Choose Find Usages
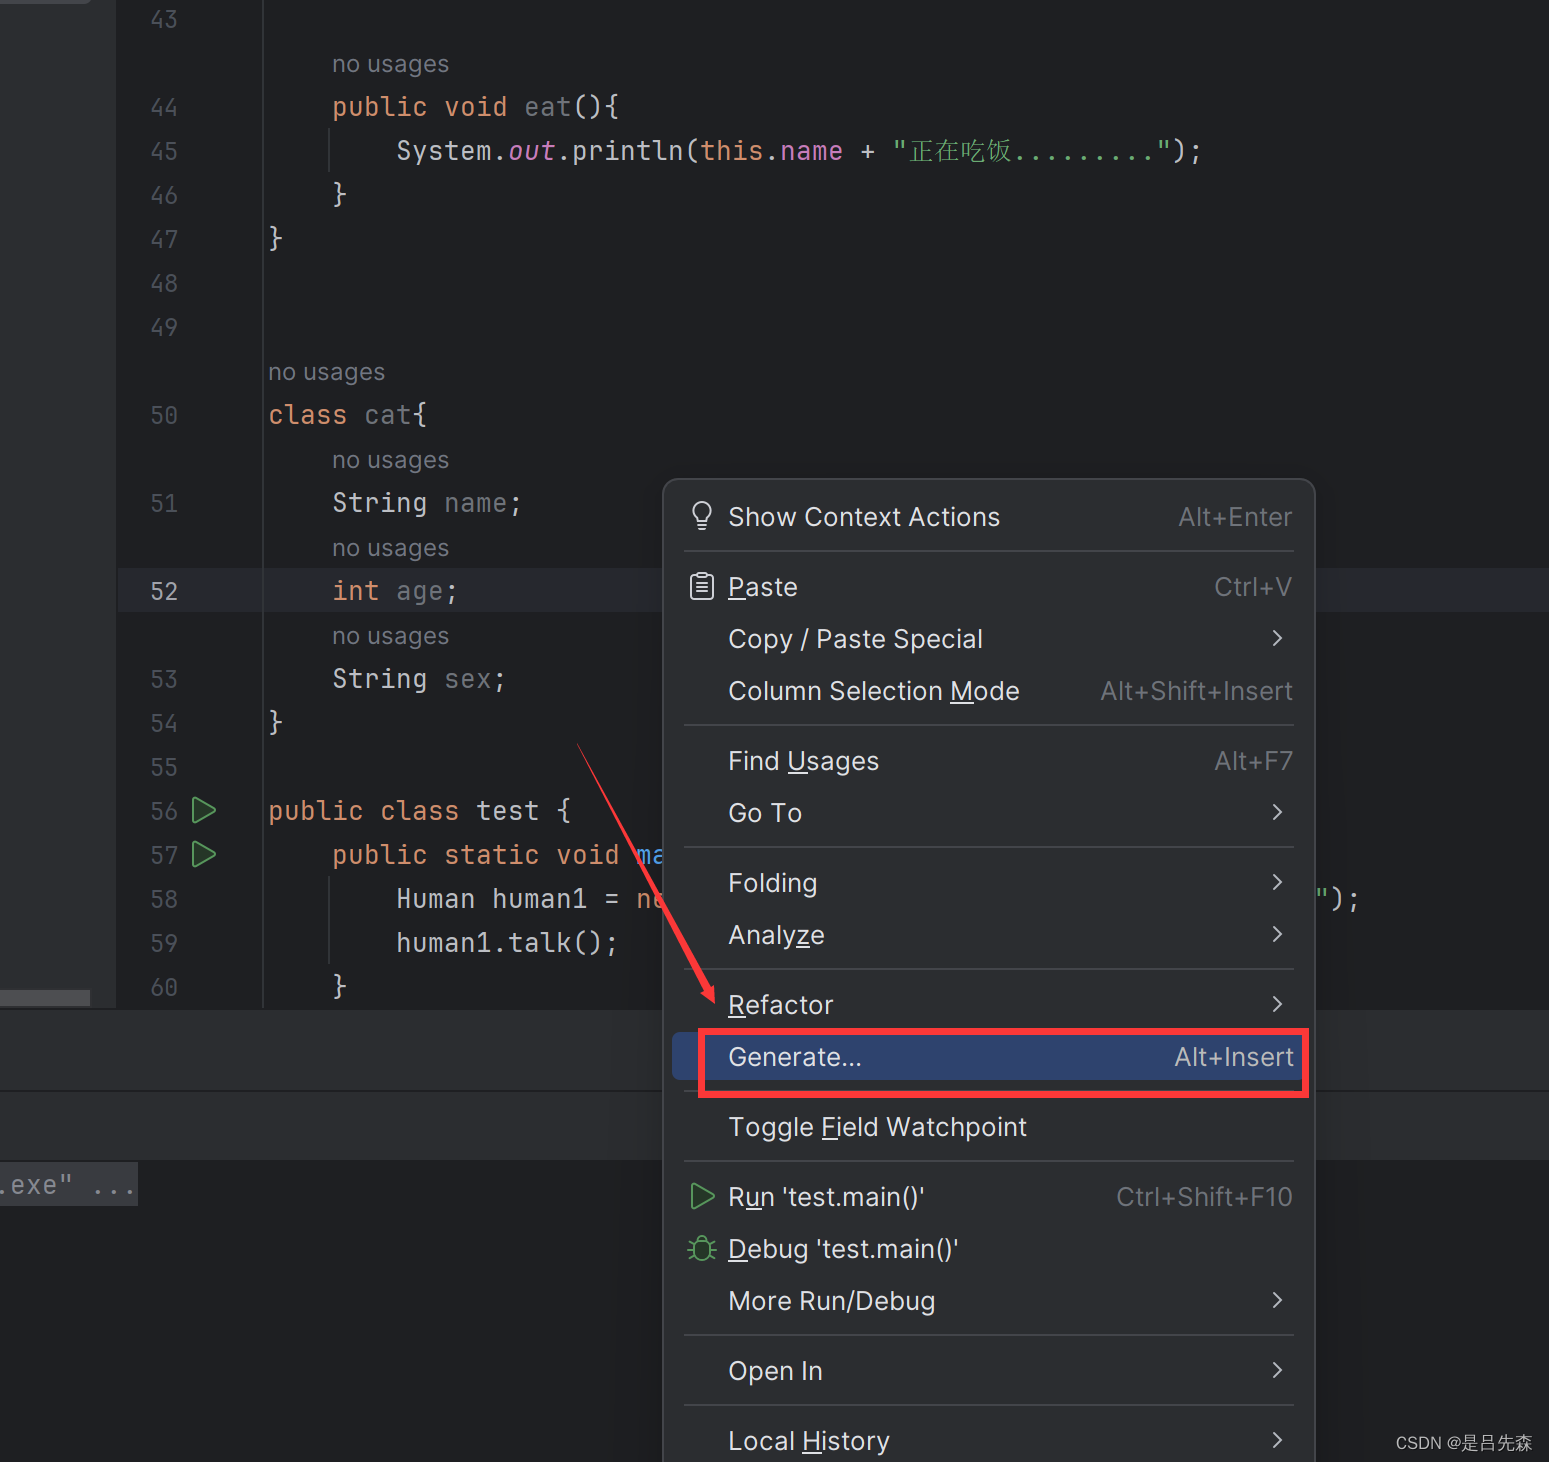 [989, 761]
